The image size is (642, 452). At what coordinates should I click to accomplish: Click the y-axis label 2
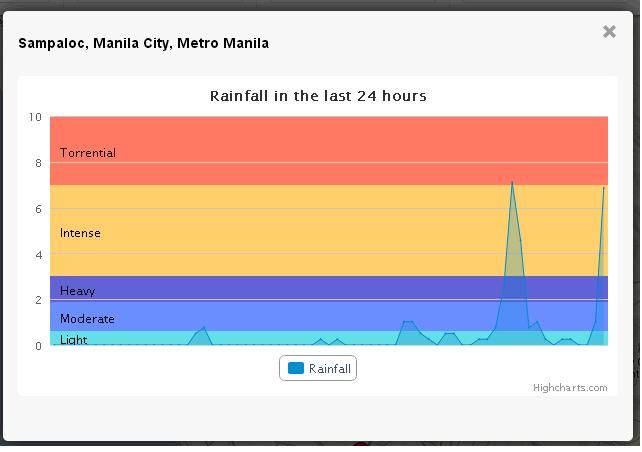coord(38,300)
